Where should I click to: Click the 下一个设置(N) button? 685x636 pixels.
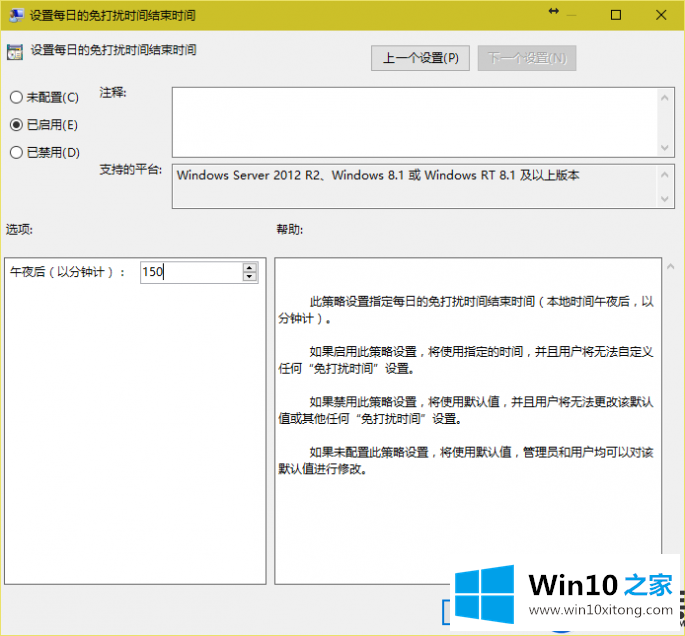click(527, 58)
